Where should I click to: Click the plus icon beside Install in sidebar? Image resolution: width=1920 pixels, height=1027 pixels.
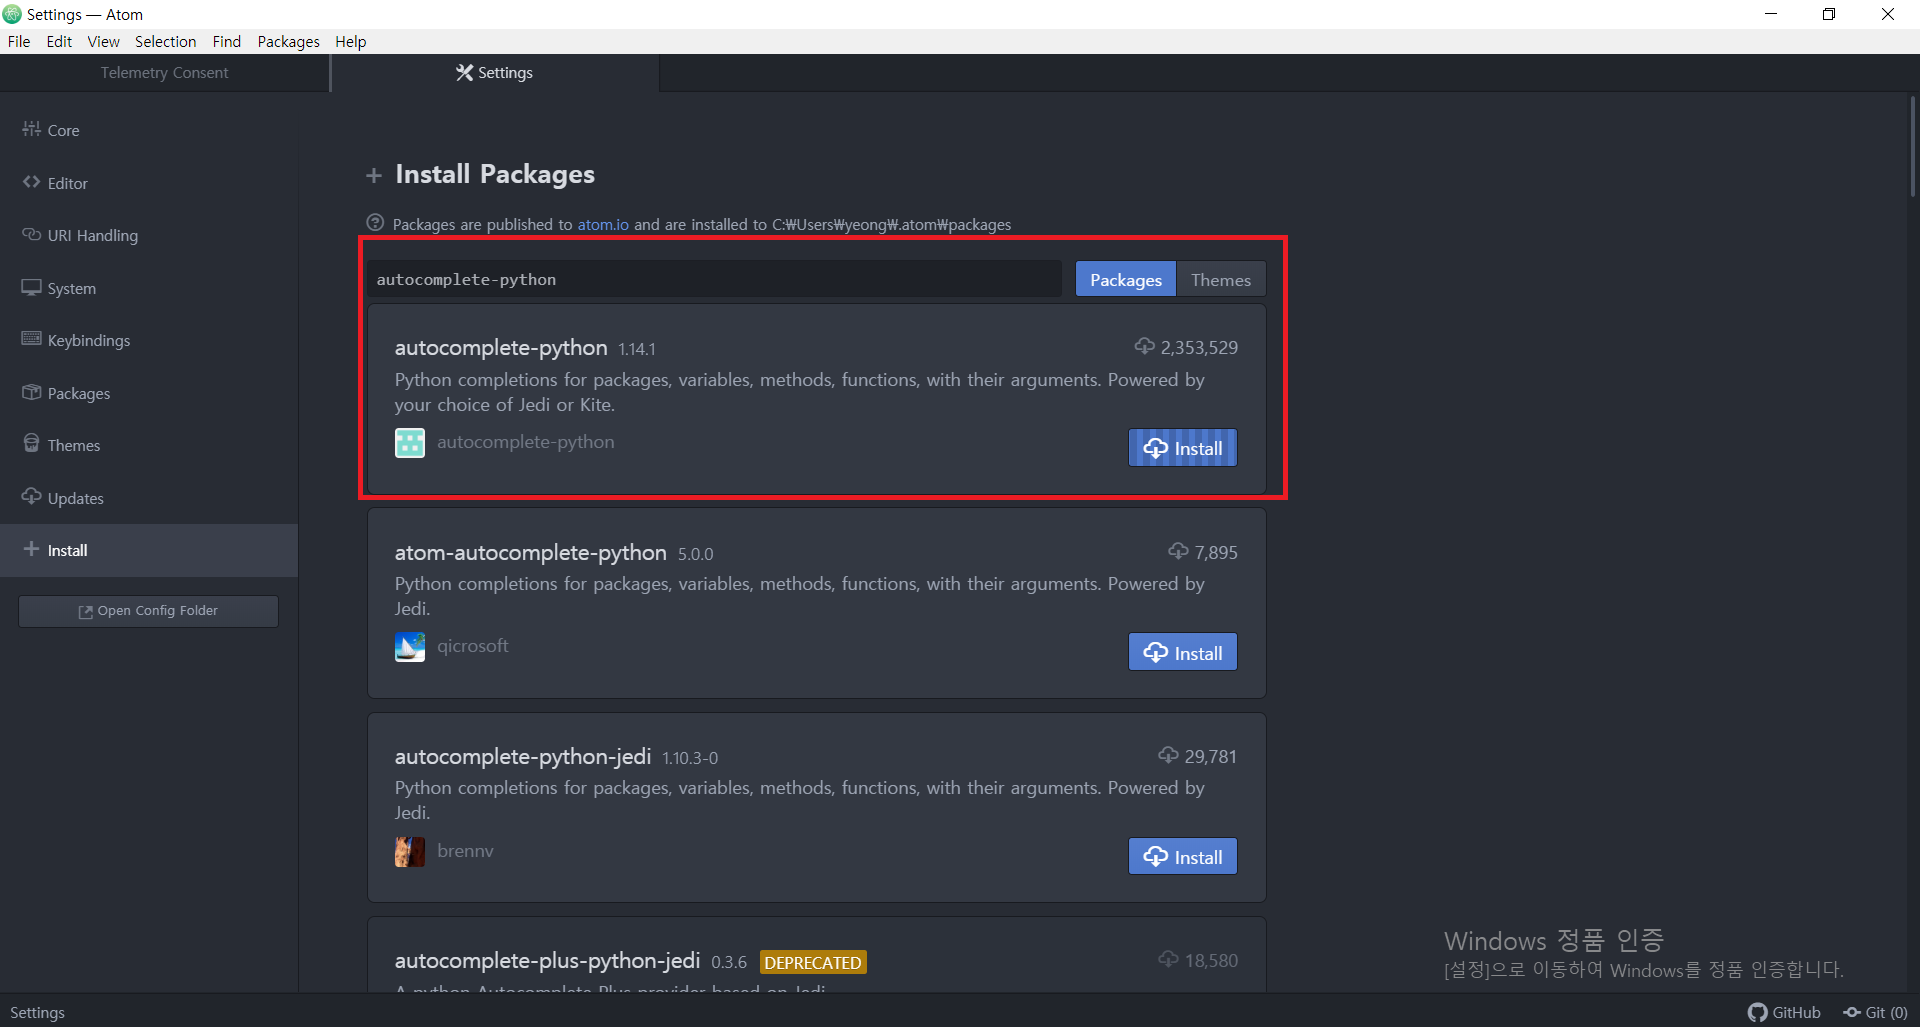(x=31, y=549)
